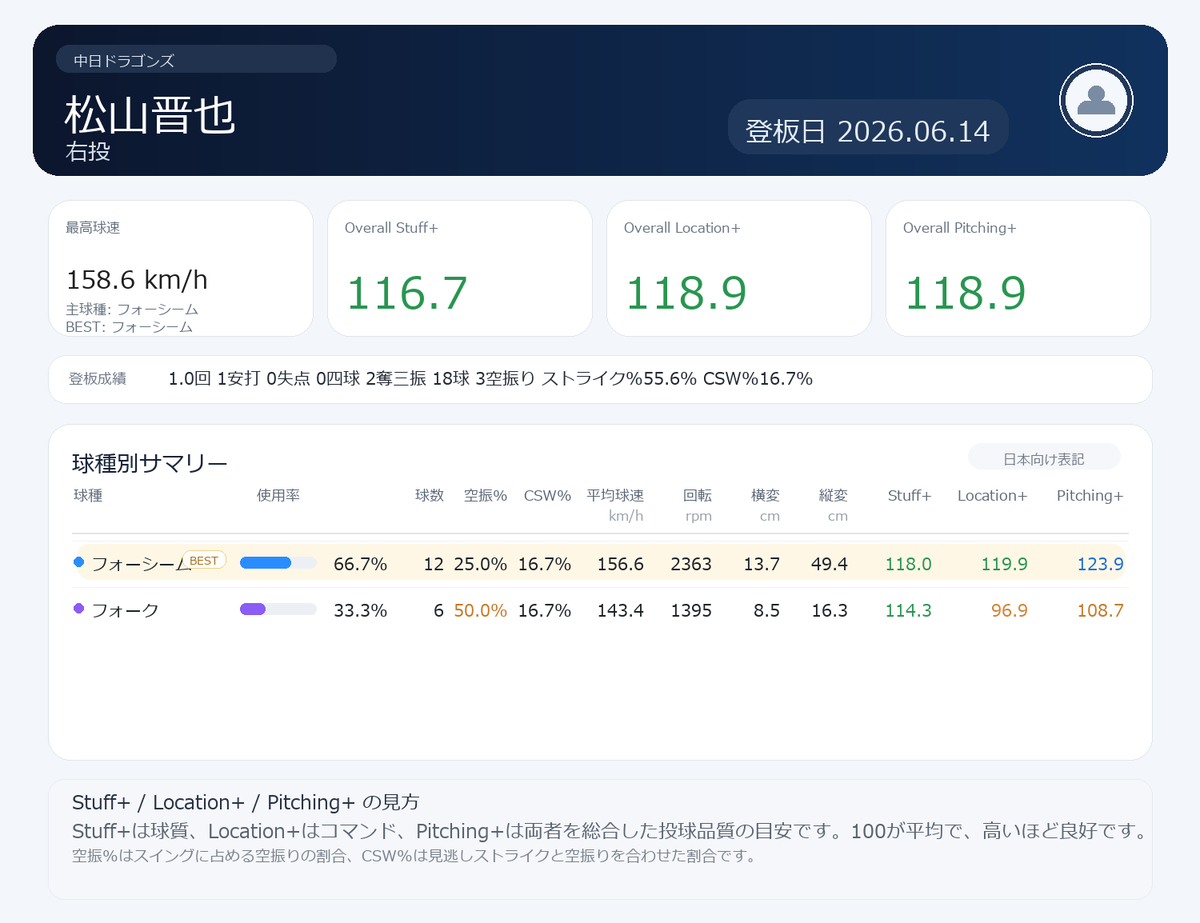This screenshot has width=1200, height=923.
Task: Click the 右投 label
Action: 88,152
